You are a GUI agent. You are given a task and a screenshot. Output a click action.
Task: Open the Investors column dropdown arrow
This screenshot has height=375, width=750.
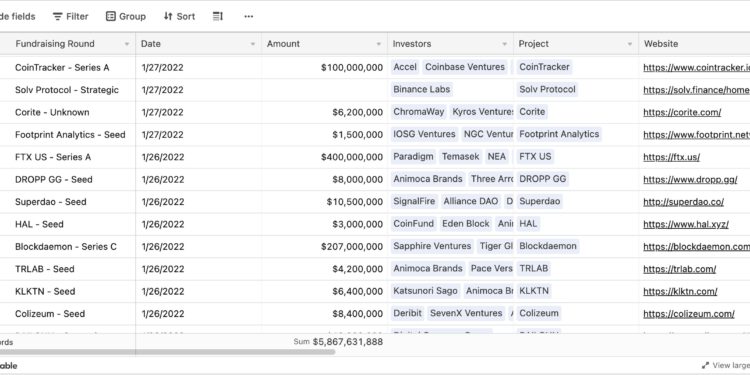[505, 44]
